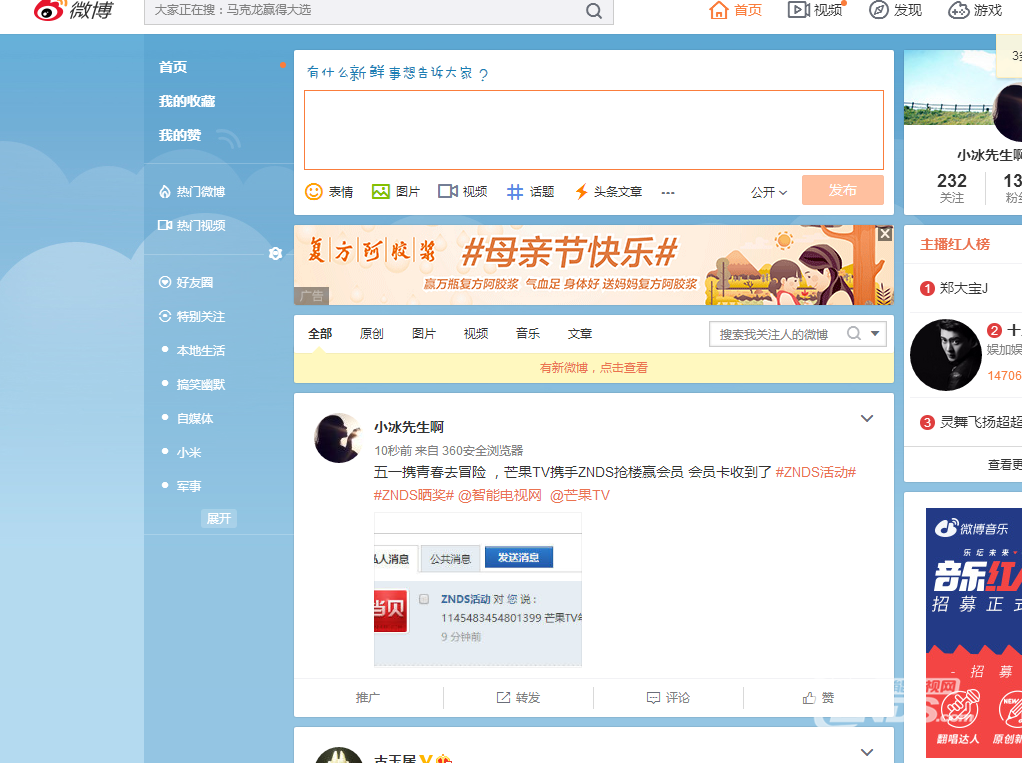Screen dimensions: 1022x763
Task: Open 好友圈 friends circle
Action: [x=186, y=282]
